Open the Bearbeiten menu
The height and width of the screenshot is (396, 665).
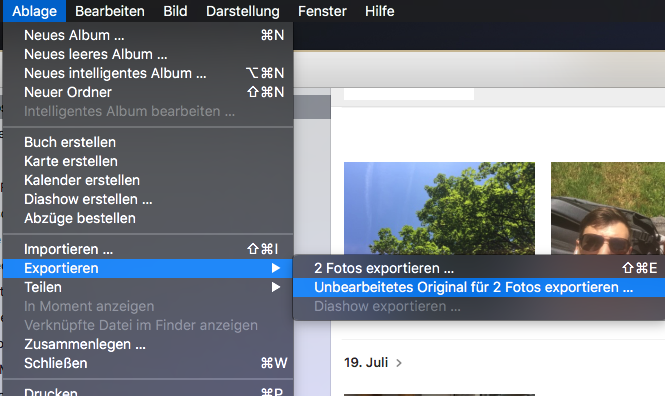tap(110, 11)
